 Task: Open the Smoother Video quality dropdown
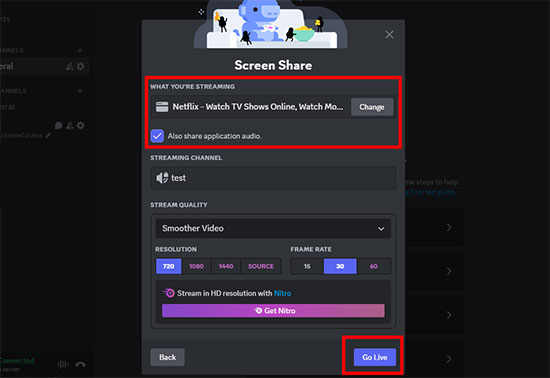coord(273,228)
